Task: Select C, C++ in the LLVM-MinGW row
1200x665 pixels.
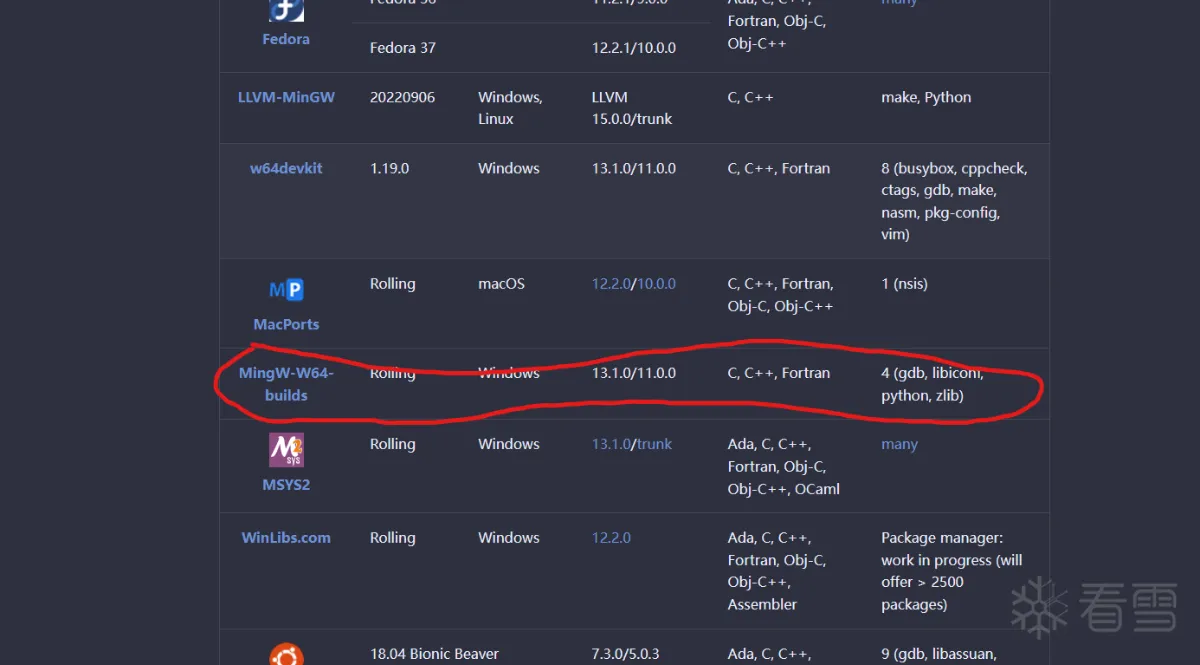Action: [x=751, y=97]
